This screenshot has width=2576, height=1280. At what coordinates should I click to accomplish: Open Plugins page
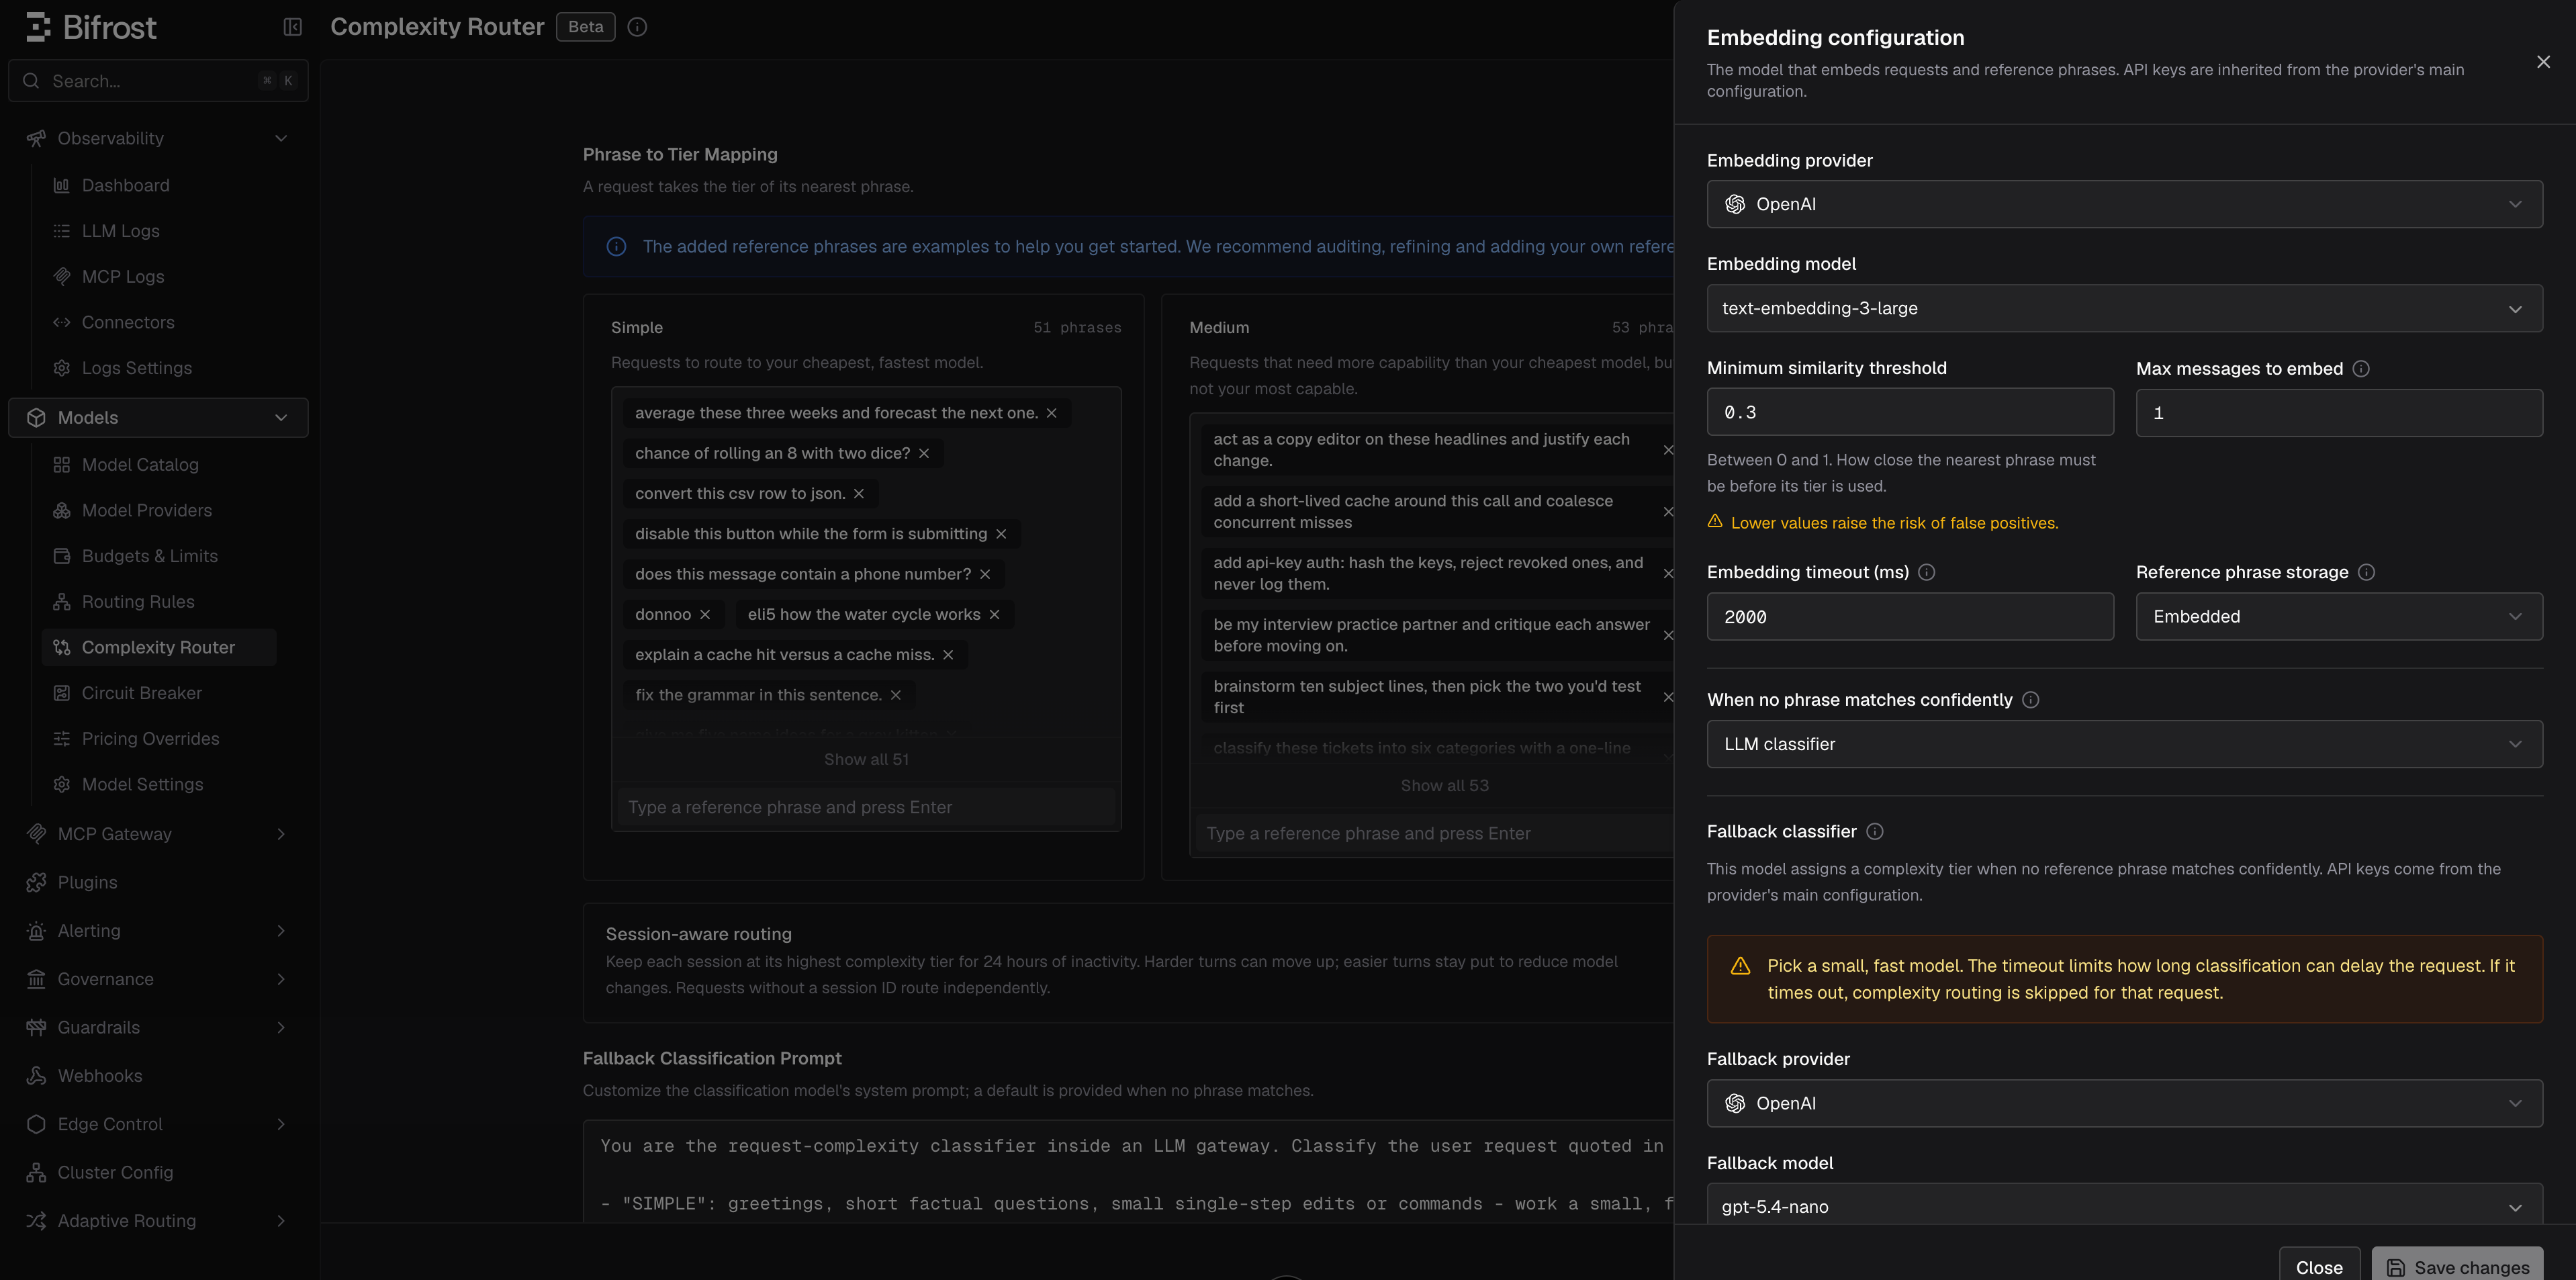158,882
